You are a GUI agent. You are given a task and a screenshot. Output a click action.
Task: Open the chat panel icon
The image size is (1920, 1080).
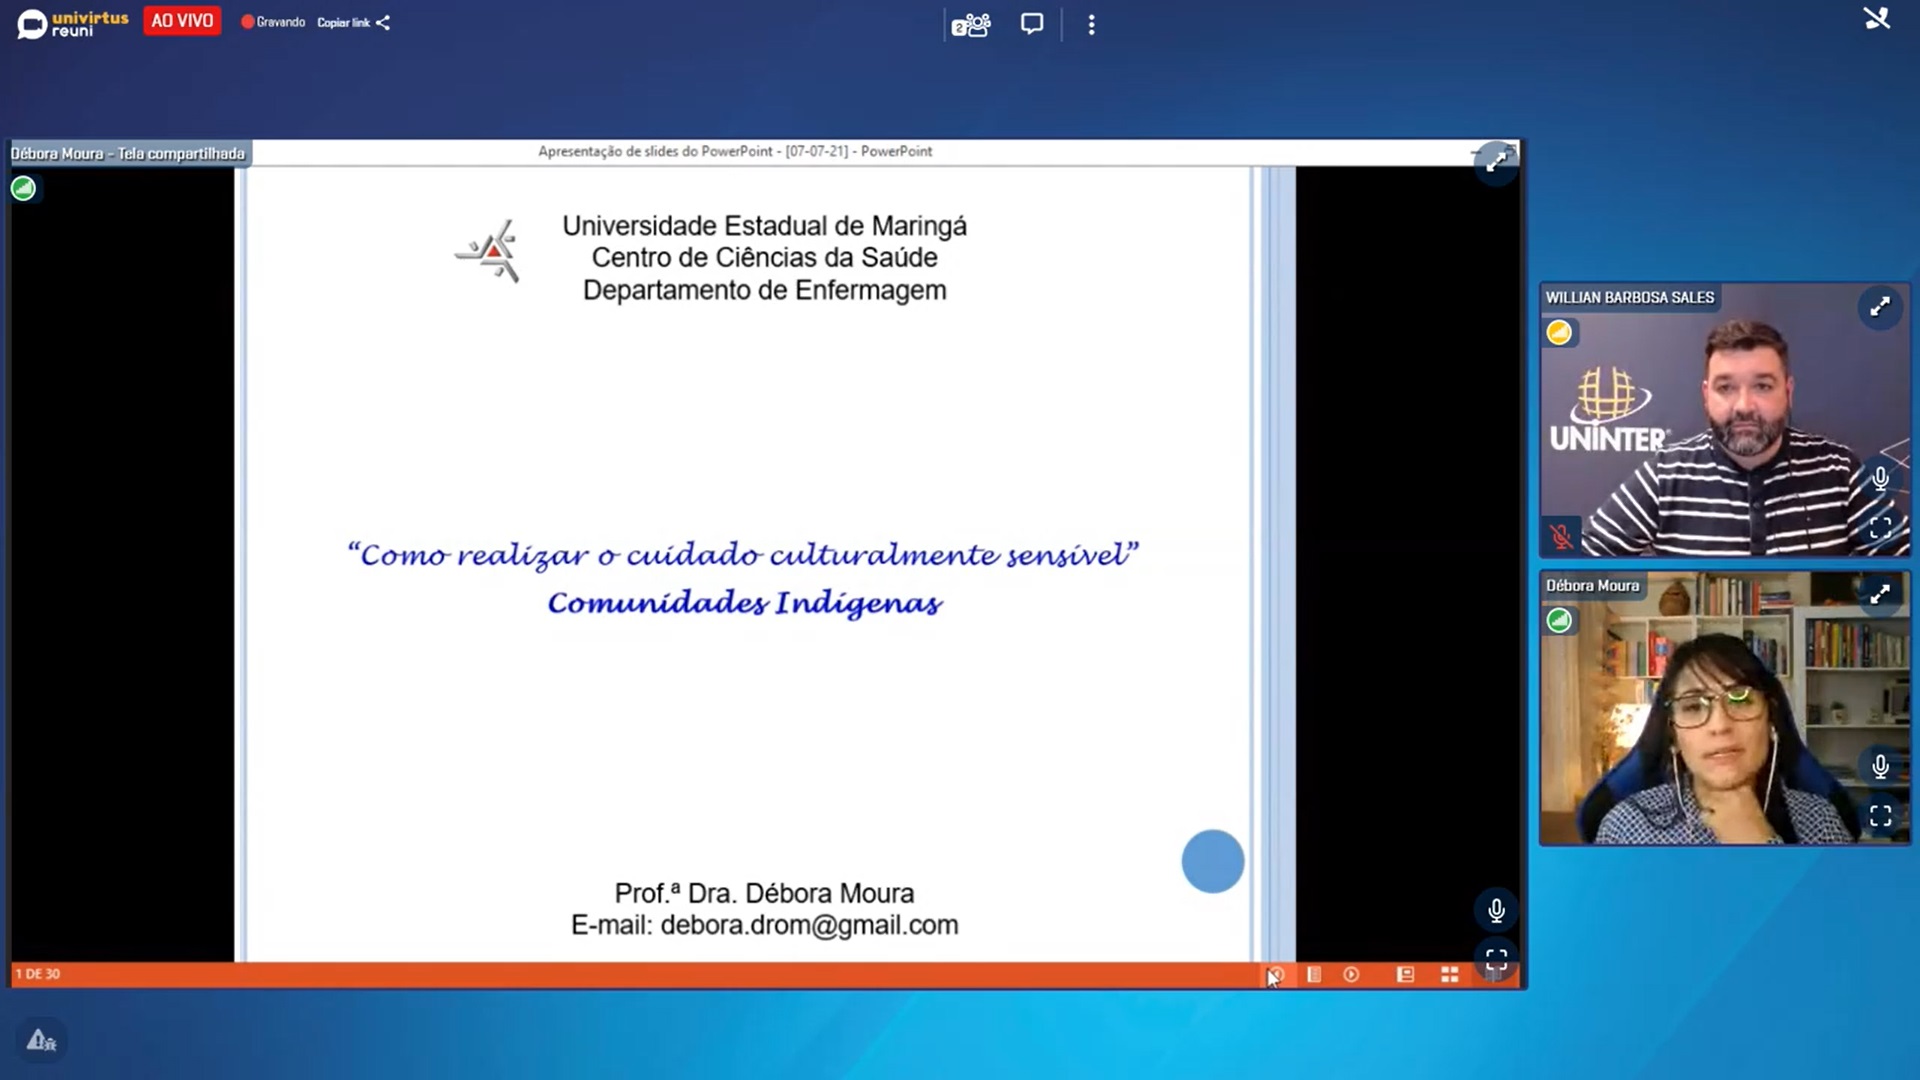(1031, 24)
